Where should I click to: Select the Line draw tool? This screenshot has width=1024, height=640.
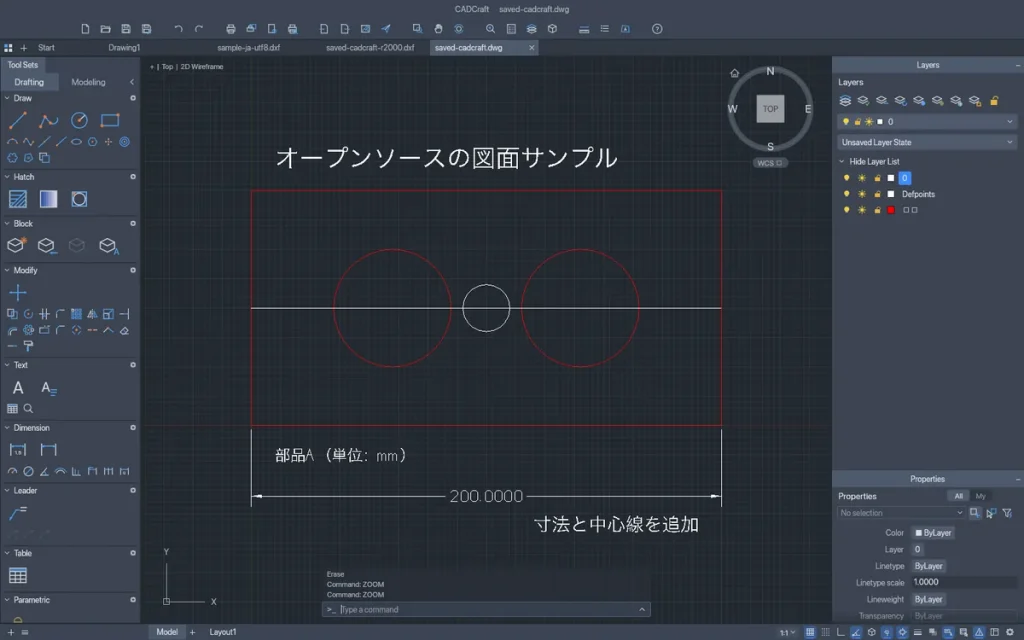18,120
